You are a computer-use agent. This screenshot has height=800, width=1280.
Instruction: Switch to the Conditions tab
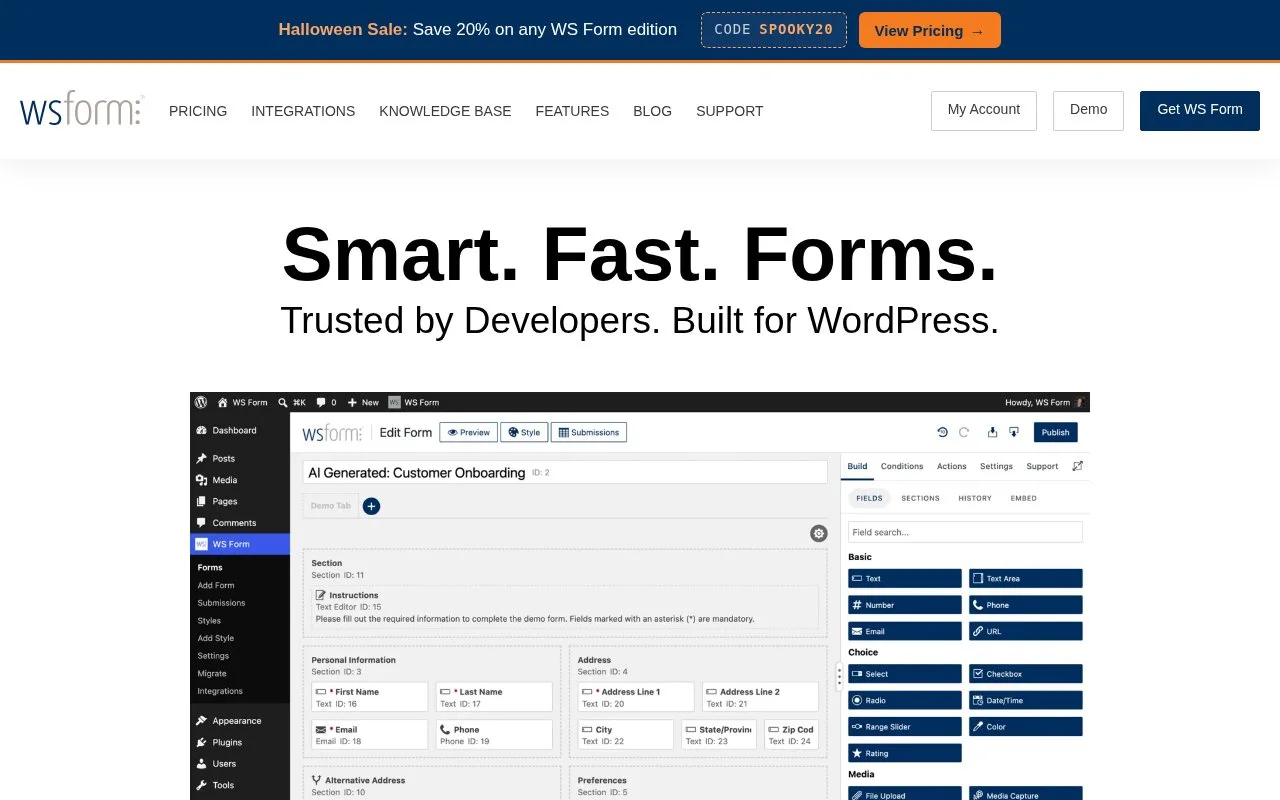click(902, 466)
